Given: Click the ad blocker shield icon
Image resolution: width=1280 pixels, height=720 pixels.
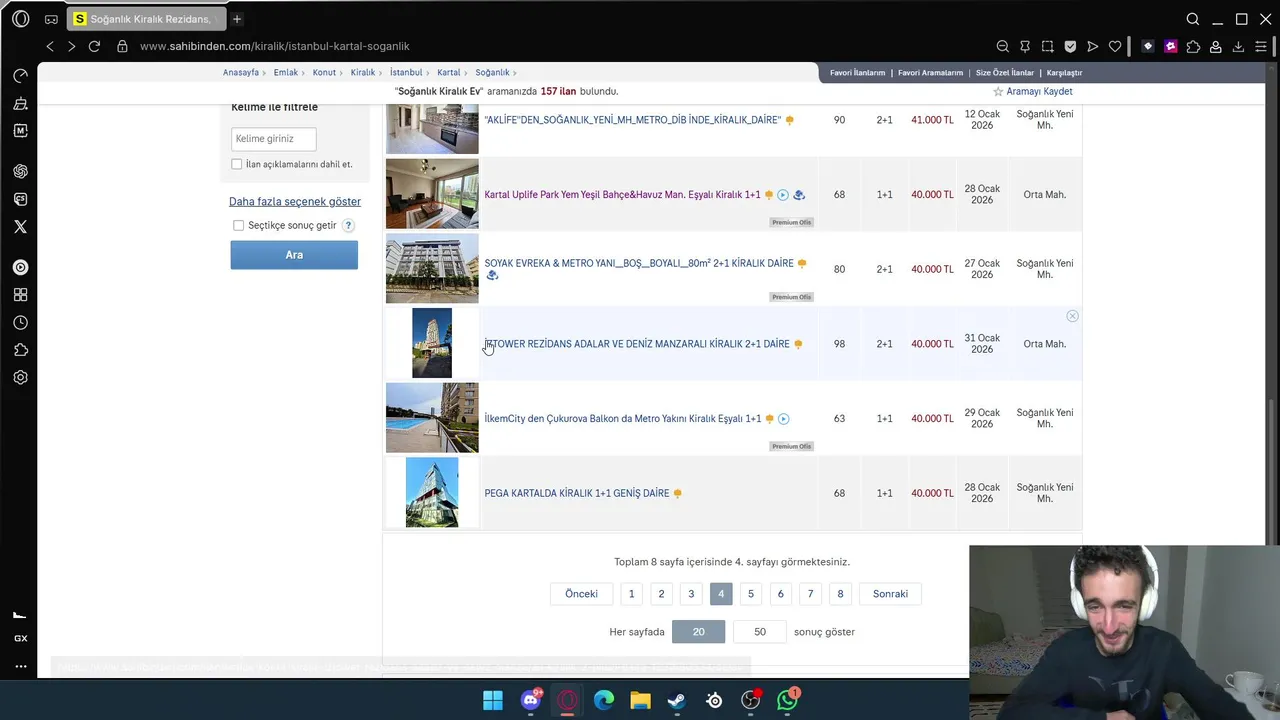Looking at the screenshot, I should pyautogui.click(x=1070, y=46).
